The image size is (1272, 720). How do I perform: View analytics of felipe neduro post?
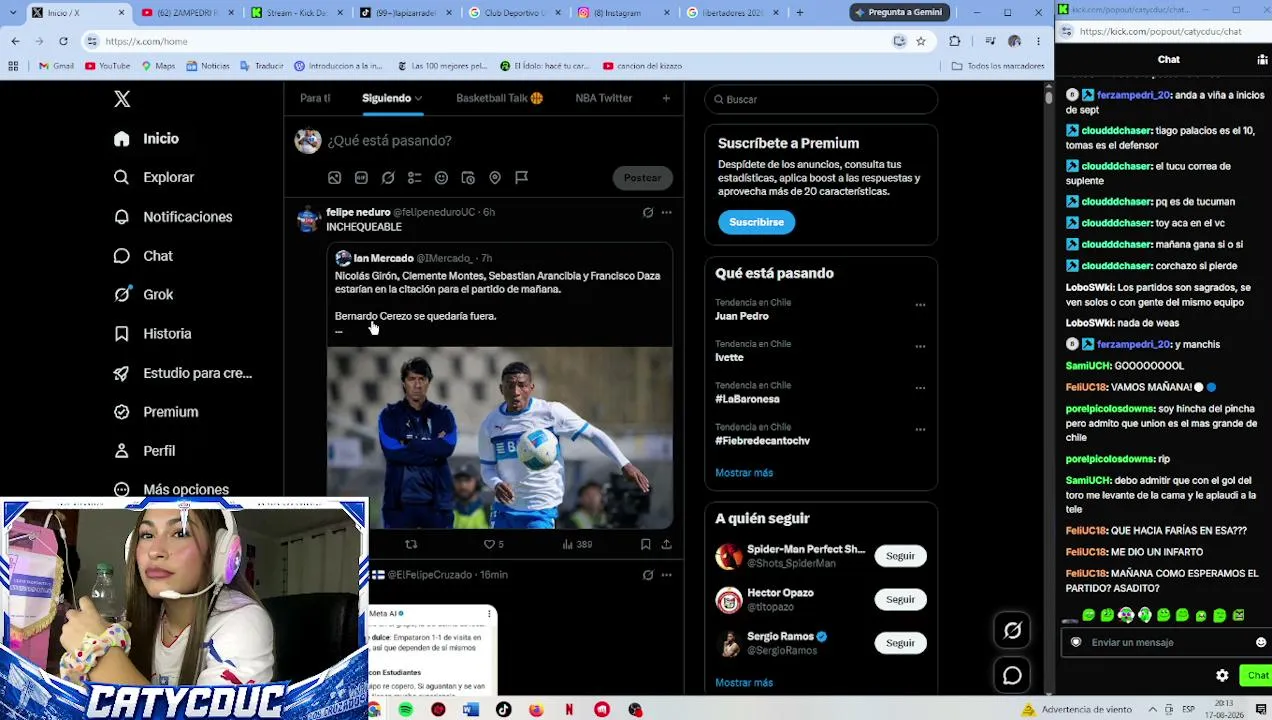pos(577,545)
